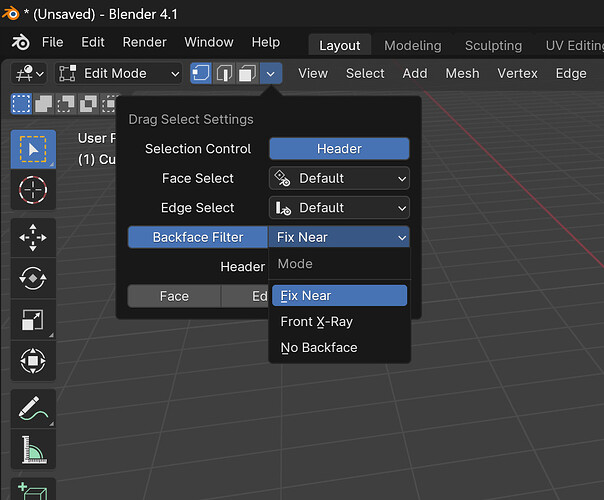Open the Face Select Default dropdown
The image size is (604, 500).
point(339,178)
